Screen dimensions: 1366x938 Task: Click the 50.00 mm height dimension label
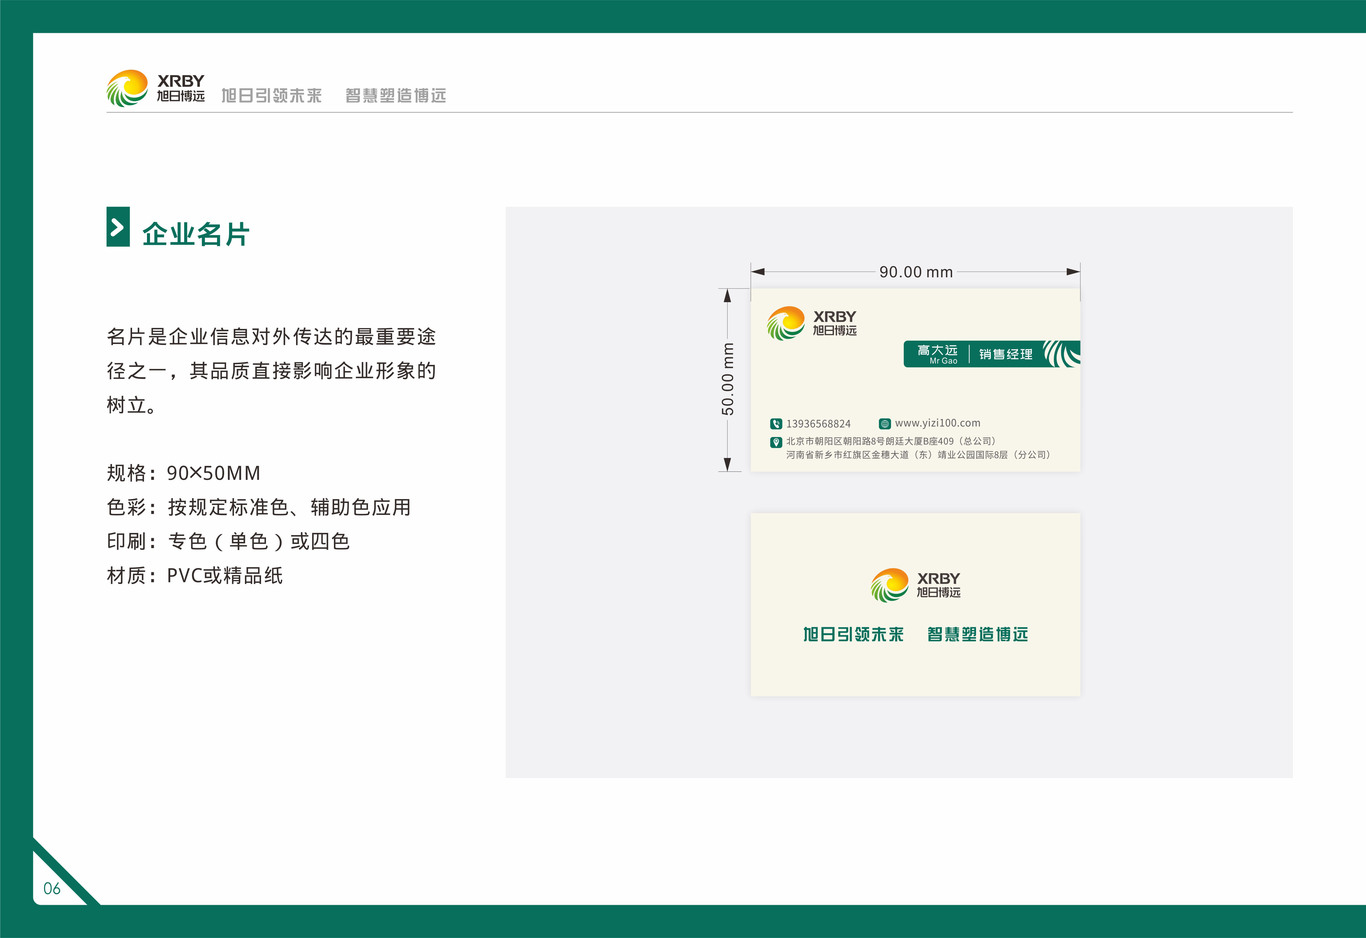(728, 379)
